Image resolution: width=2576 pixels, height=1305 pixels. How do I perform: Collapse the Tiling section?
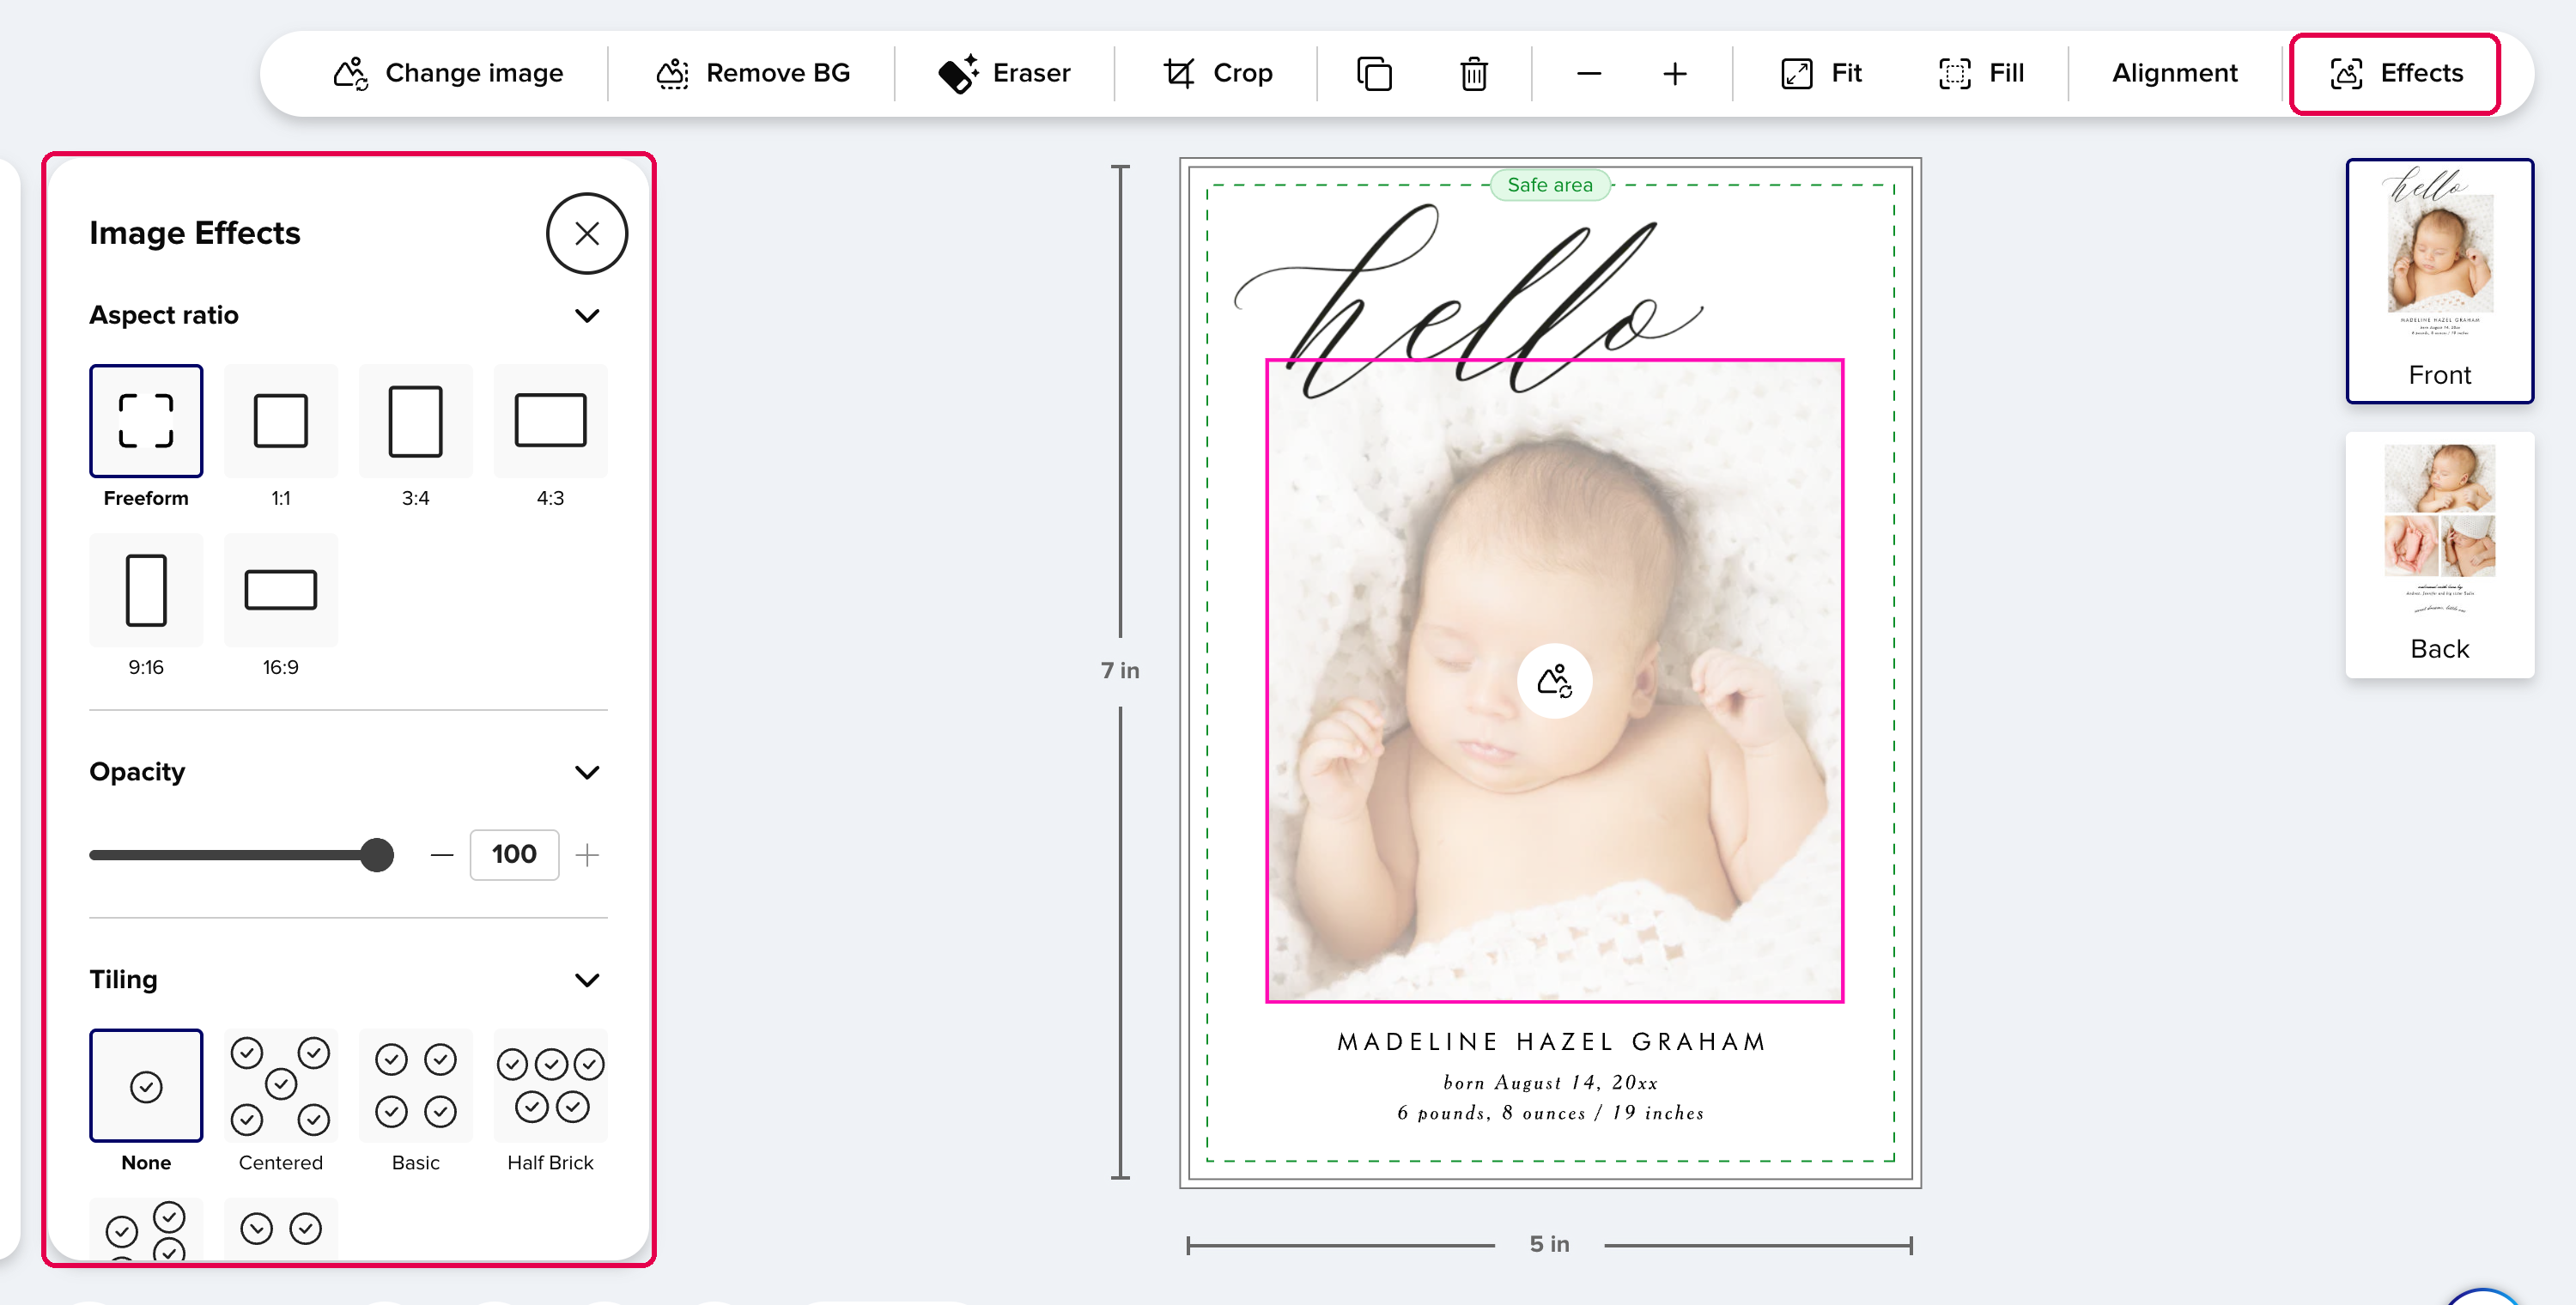[587, 980]
